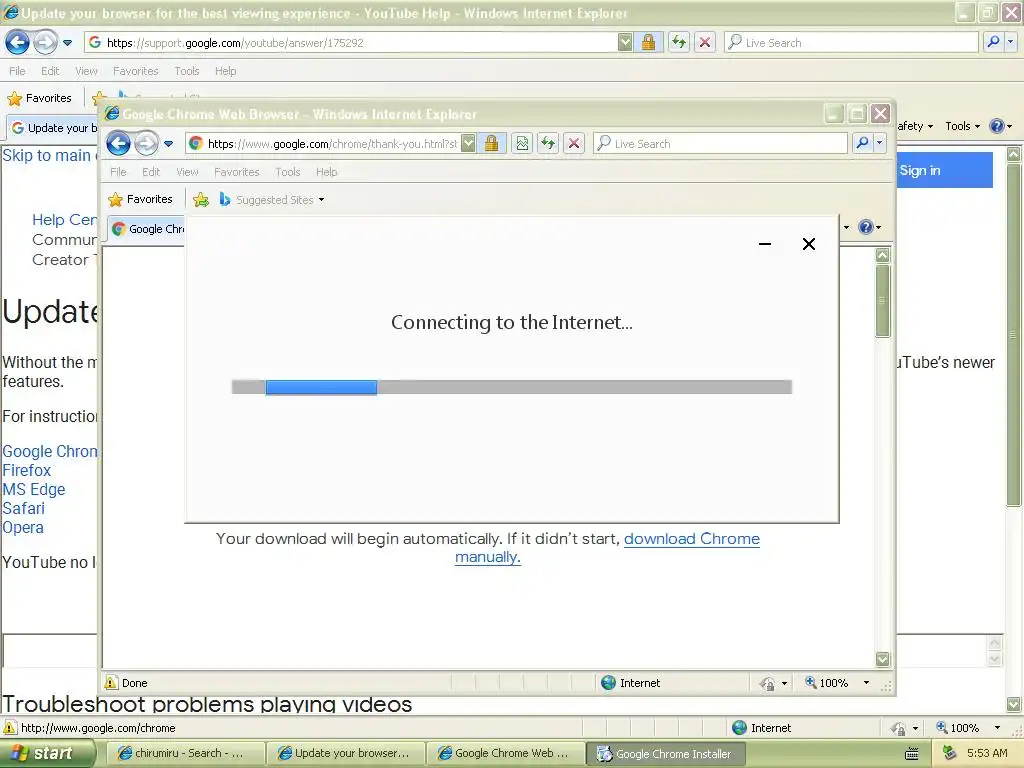Image resolution: width=1024 pixels, height=768 pixels.
Task: Open Help menu in YouTube Help window
Action: [x=225, y=71]
